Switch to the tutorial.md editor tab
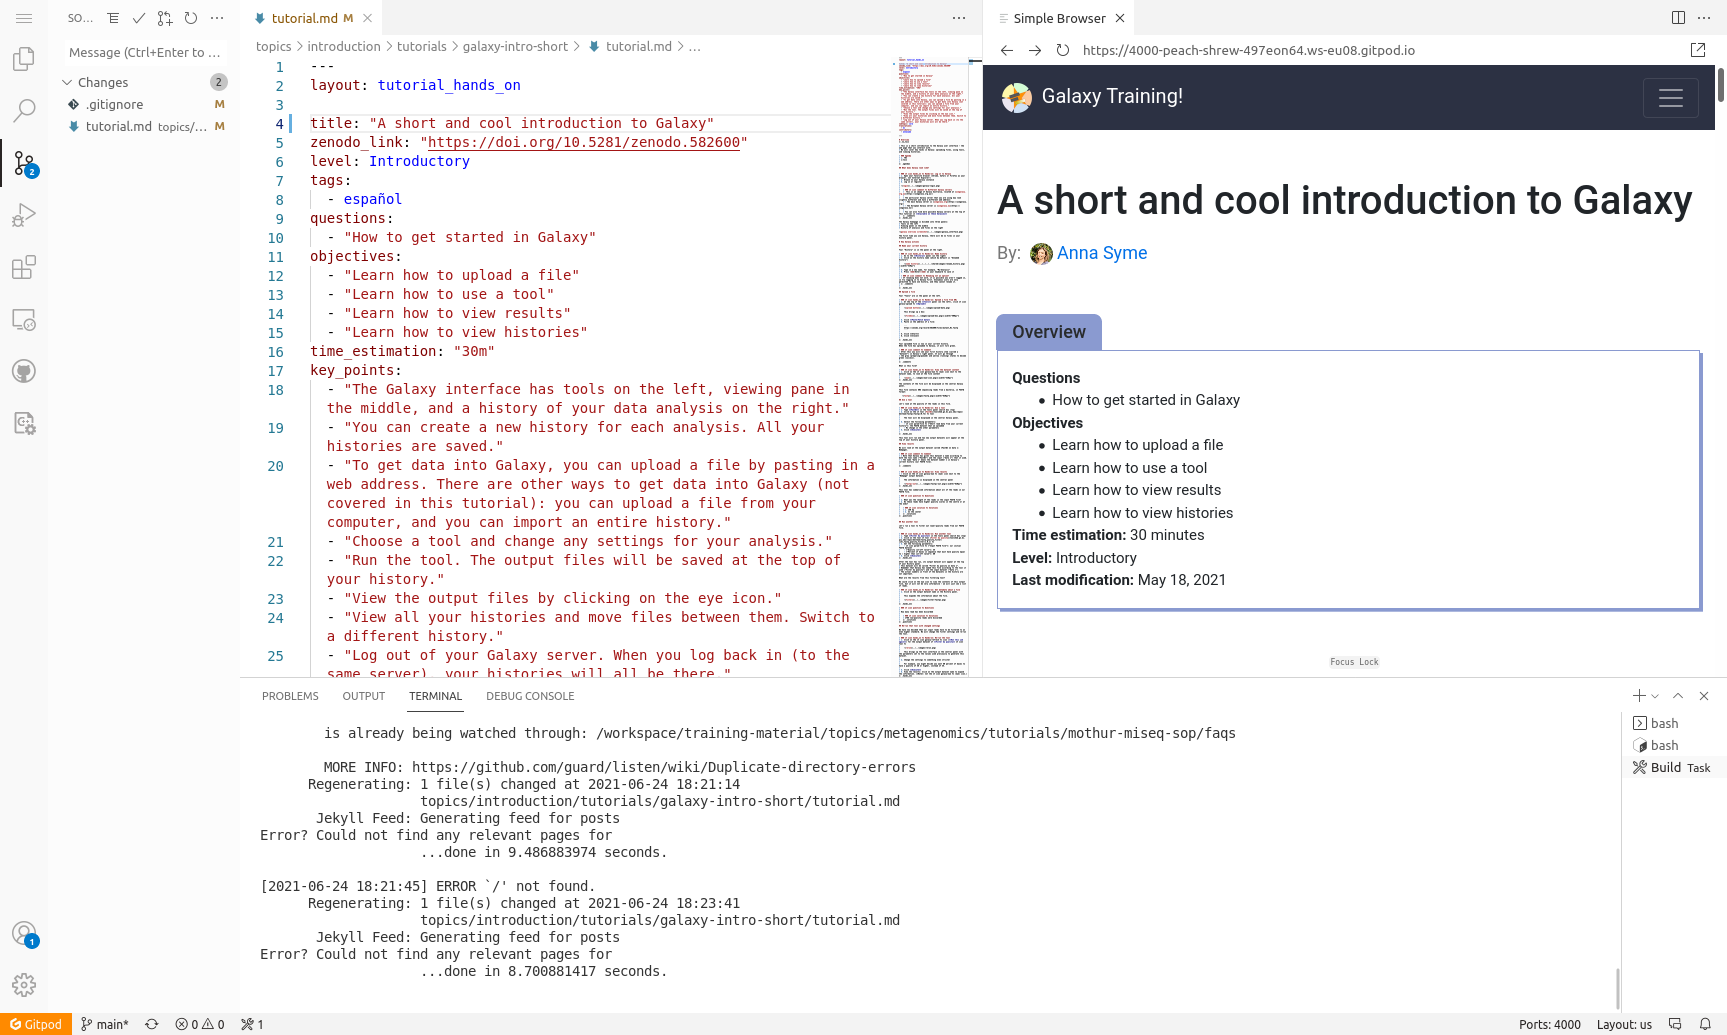 pos(312,18)
